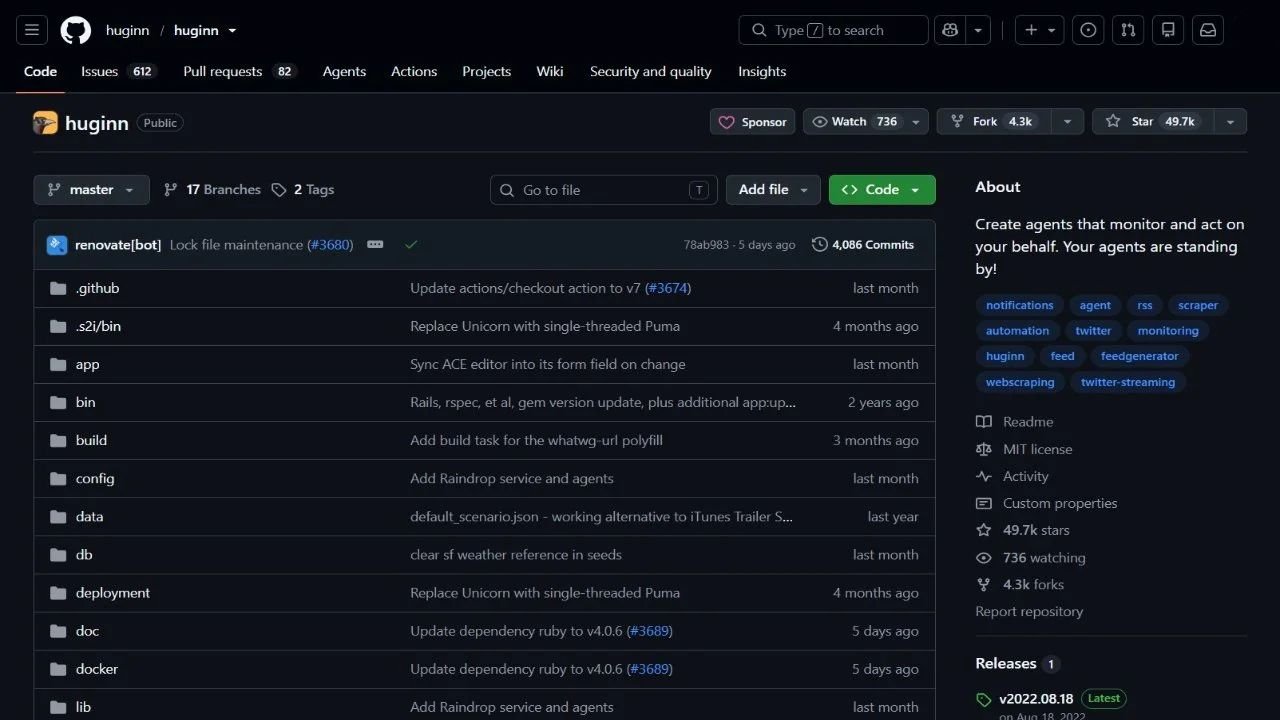Click the Go to file search field
The width and height of the screenshot is (1280, 720).
pyautogui.click(x=604, y=190)
